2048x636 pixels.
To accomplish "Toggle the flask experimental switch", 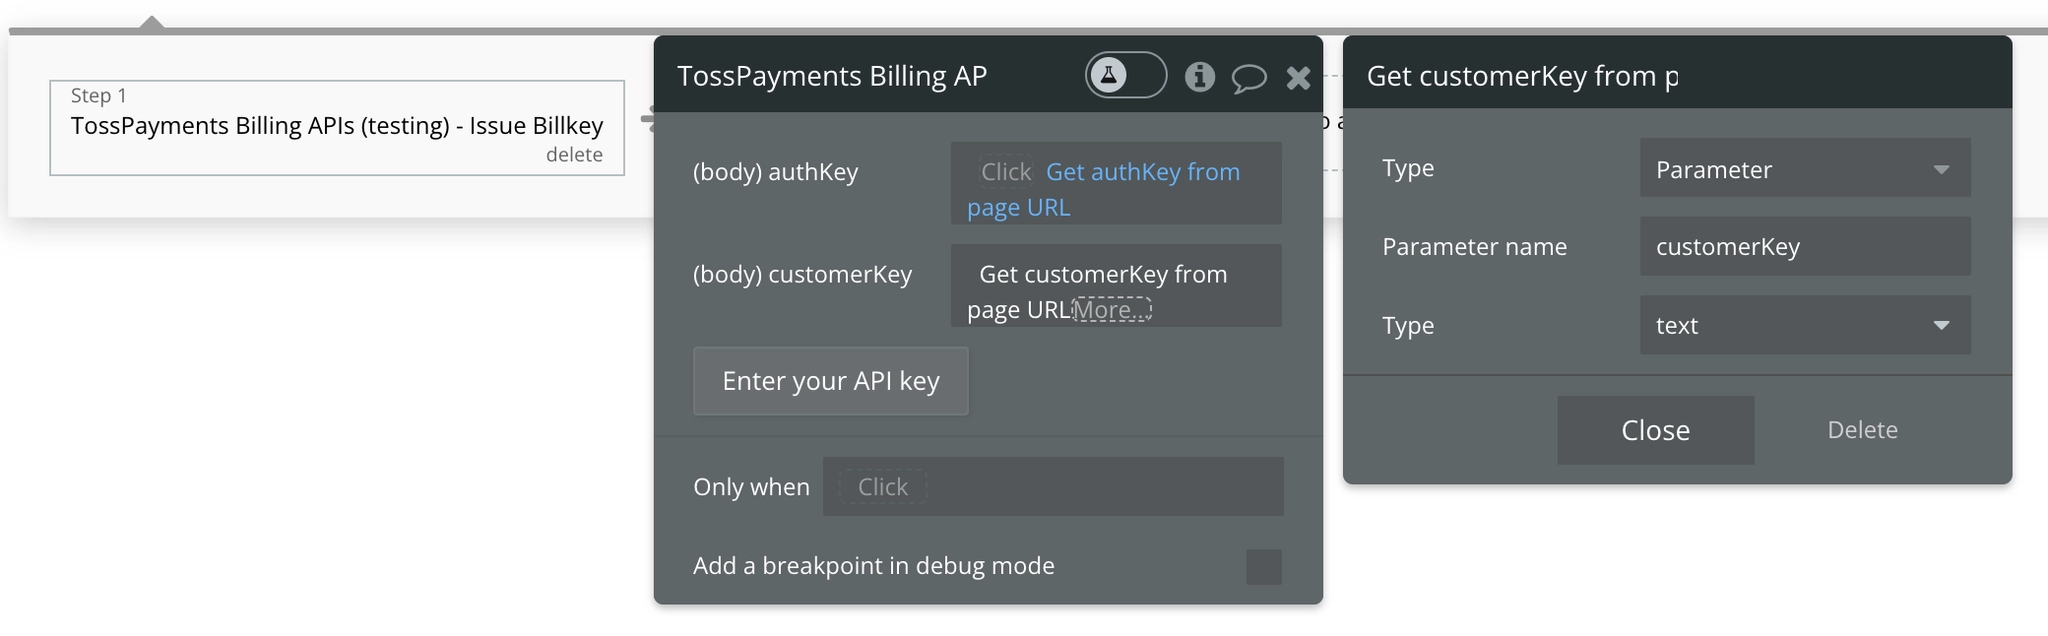I will [x=1125, y=75].
